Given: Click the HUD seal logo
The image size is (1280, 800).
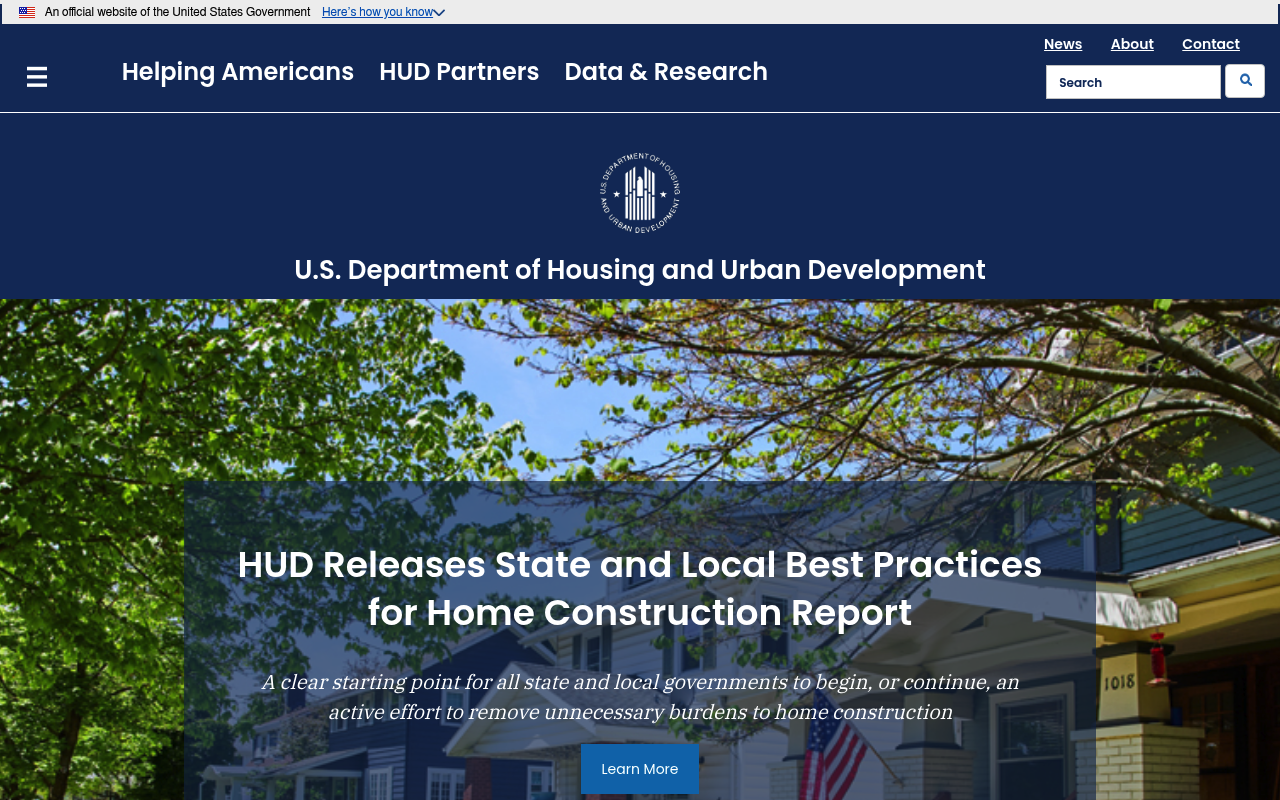Looking at the screenshot, I should point(640,193).
